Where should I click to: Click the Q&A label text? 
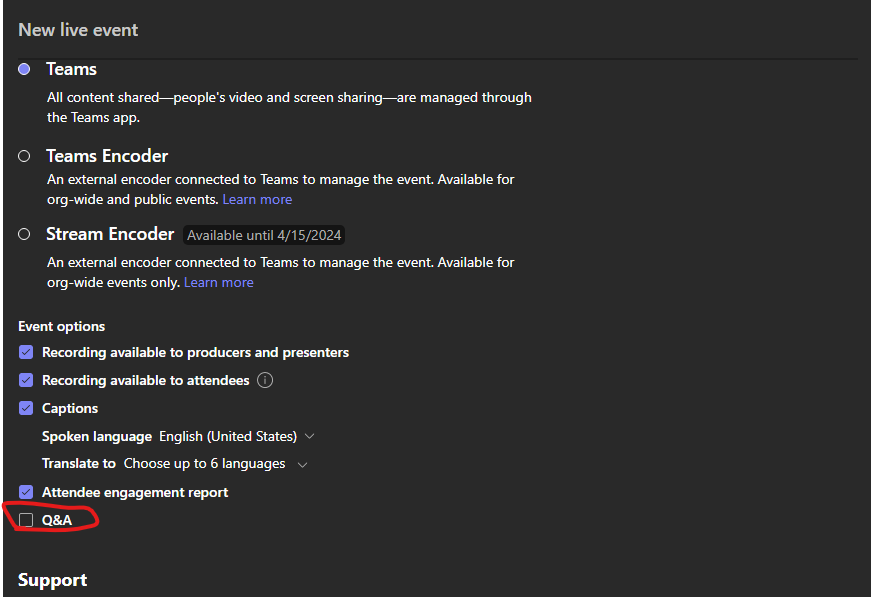point(57,520)
